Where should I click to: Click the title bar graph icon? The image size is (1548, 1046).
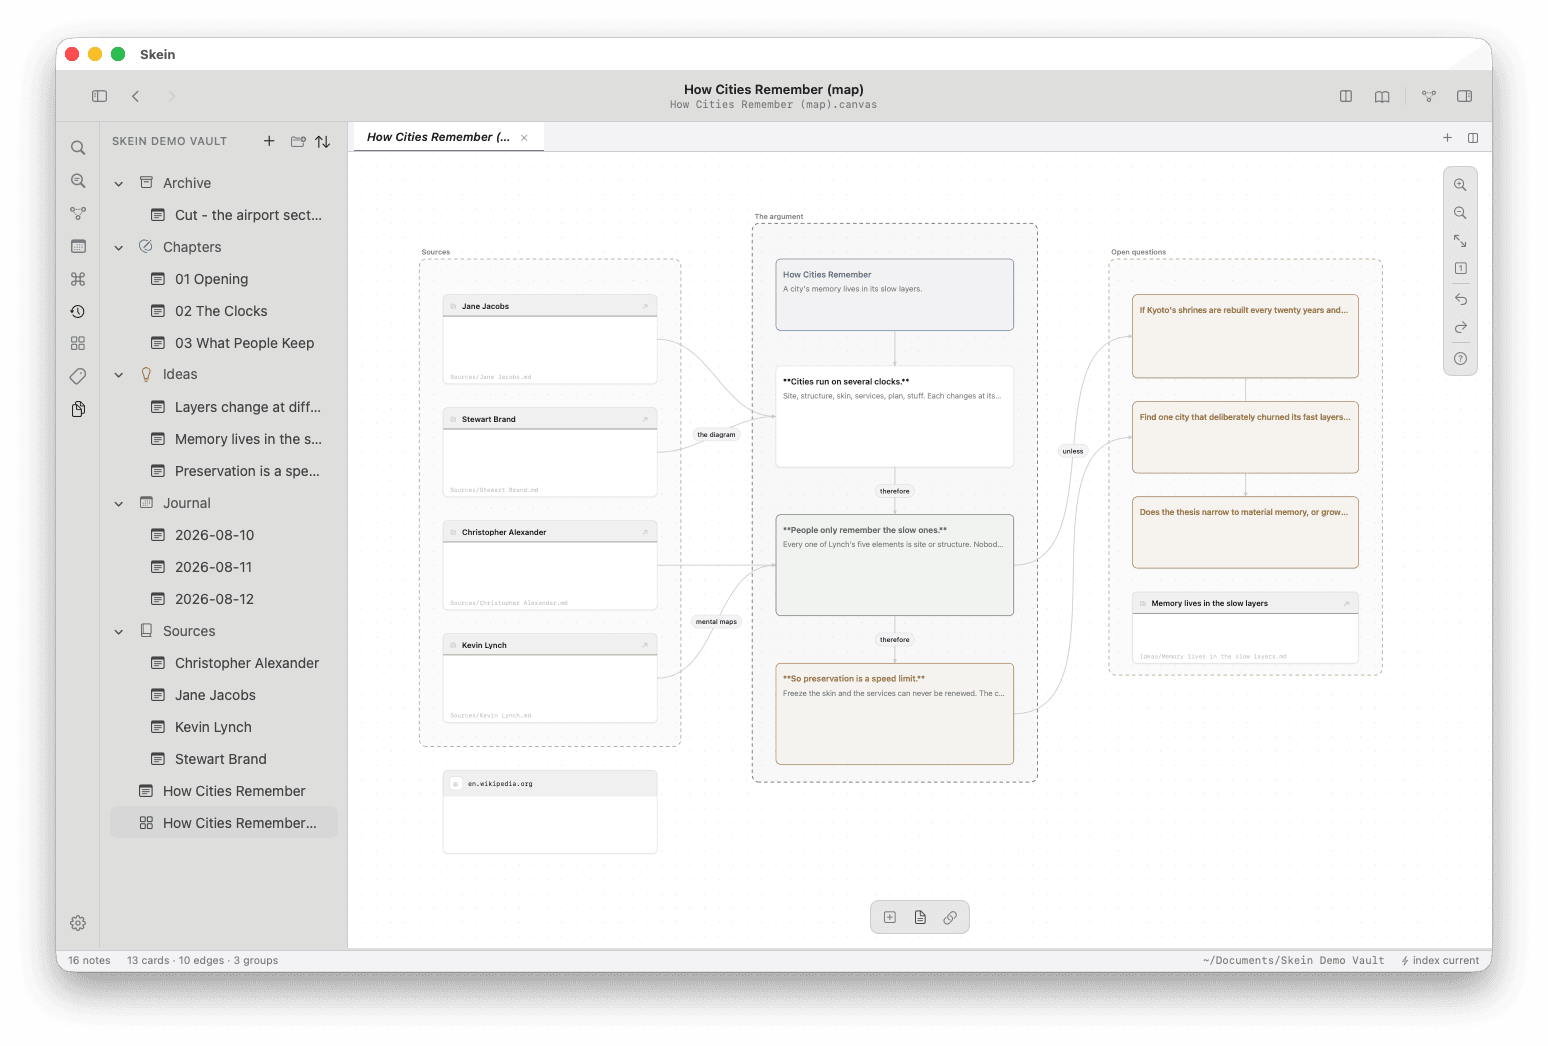1429,96
